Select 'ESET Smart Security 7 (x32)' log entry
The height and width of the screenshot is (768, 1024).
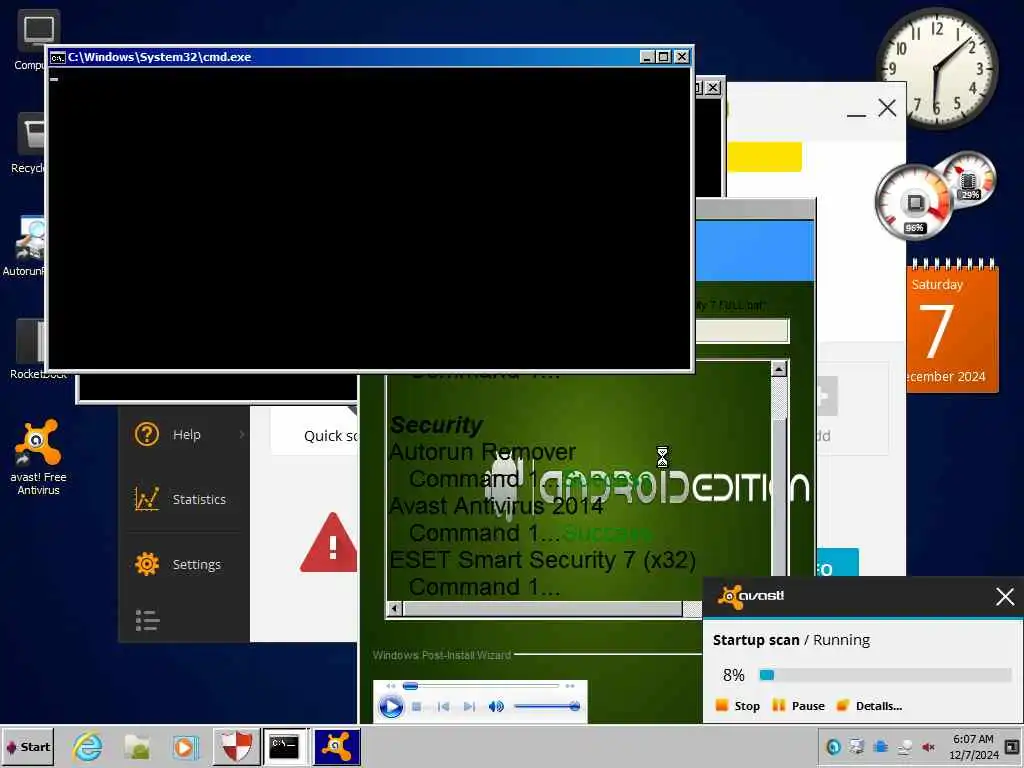[x=543, y=560]
